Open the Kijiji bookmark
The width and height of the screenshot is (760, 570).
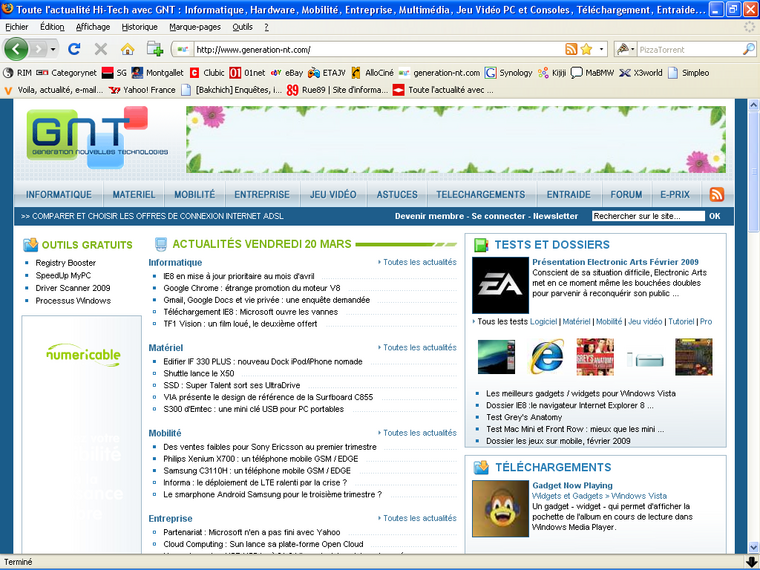pos(552,73)
